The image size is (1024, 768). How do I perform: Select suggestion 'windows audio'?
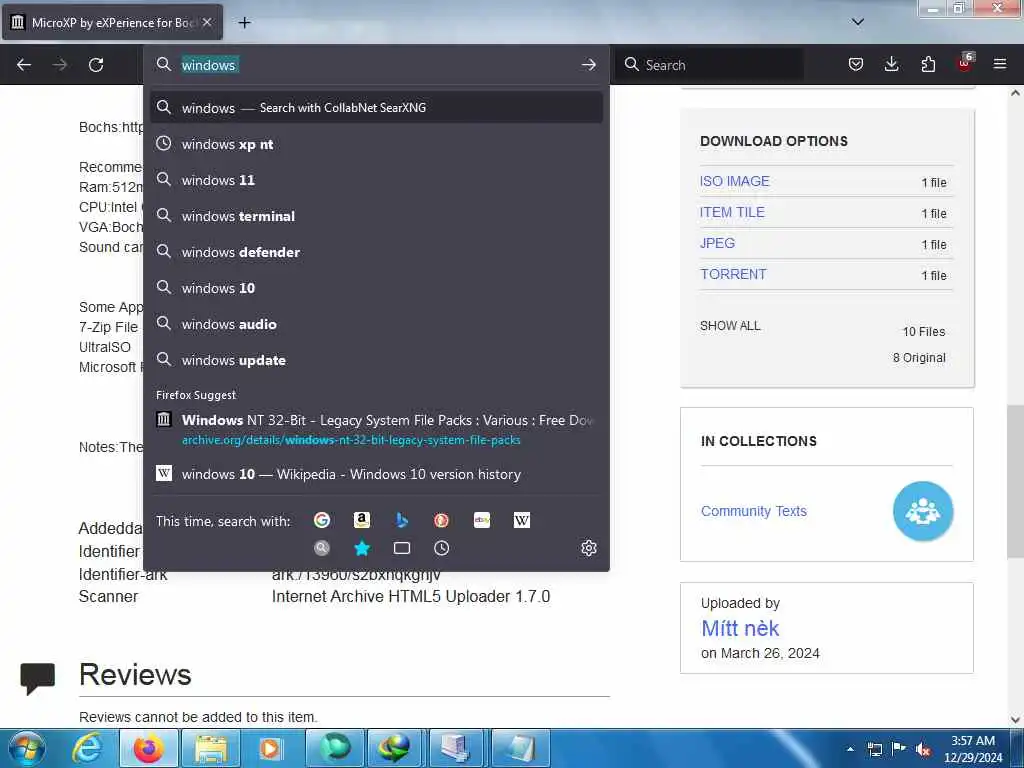(376, 324)
